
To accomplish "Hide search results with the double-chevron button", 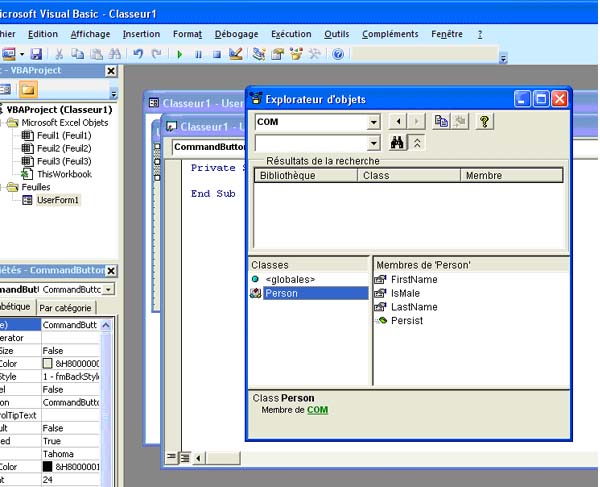I will tap(417, 143).
